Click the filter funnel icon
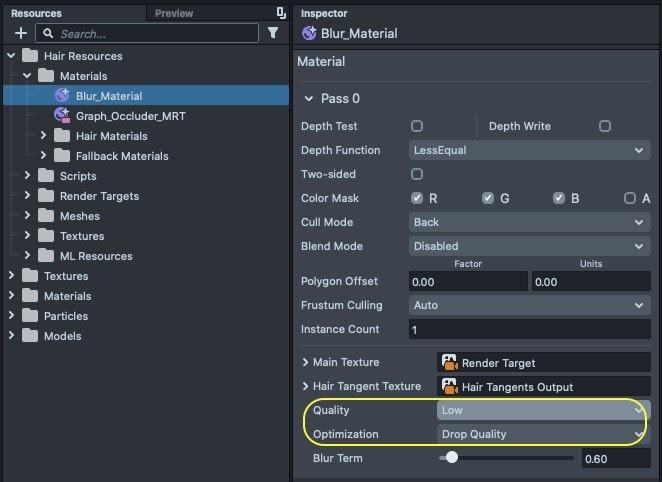Viewport: 662px width, 482px height. click(x=273, y=34)
